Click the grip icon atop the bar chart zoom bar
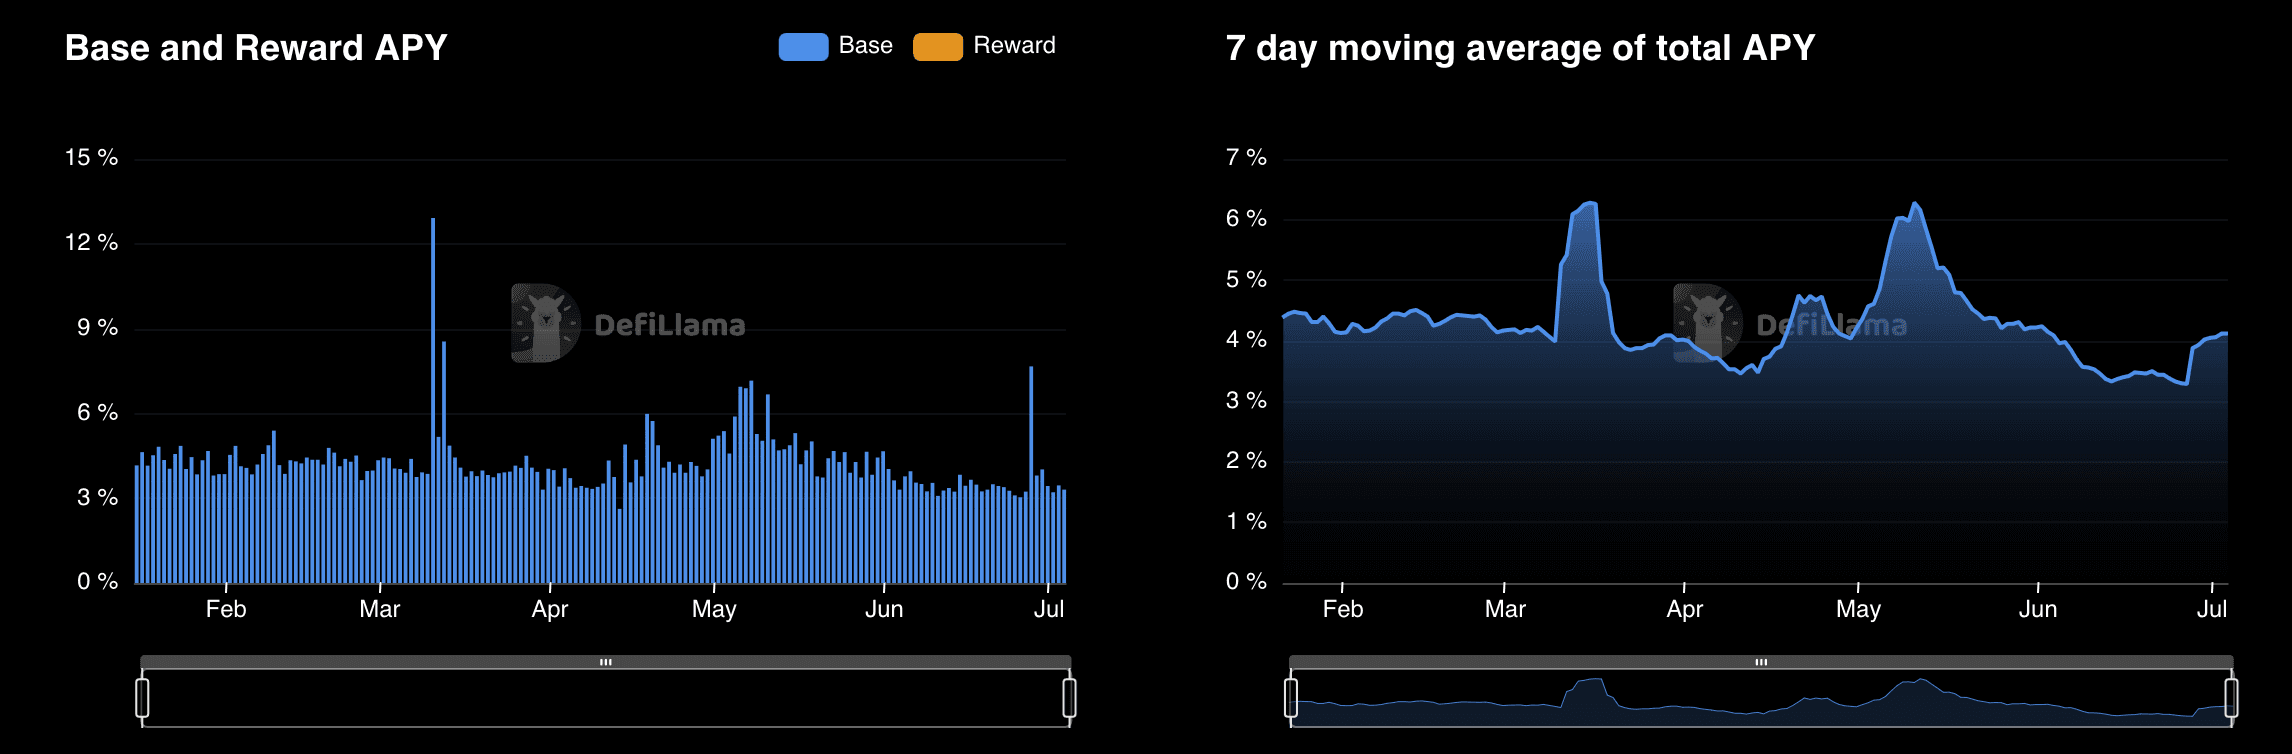 pyautogui.click(x=605, y=662)
